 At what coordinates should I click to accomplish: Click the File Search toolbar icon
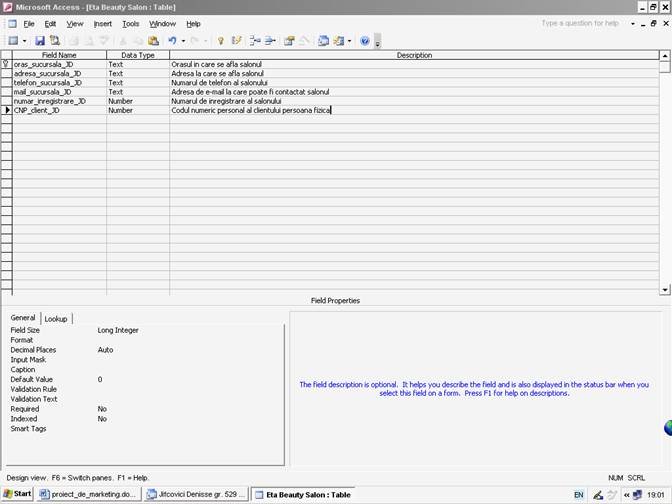55,41
